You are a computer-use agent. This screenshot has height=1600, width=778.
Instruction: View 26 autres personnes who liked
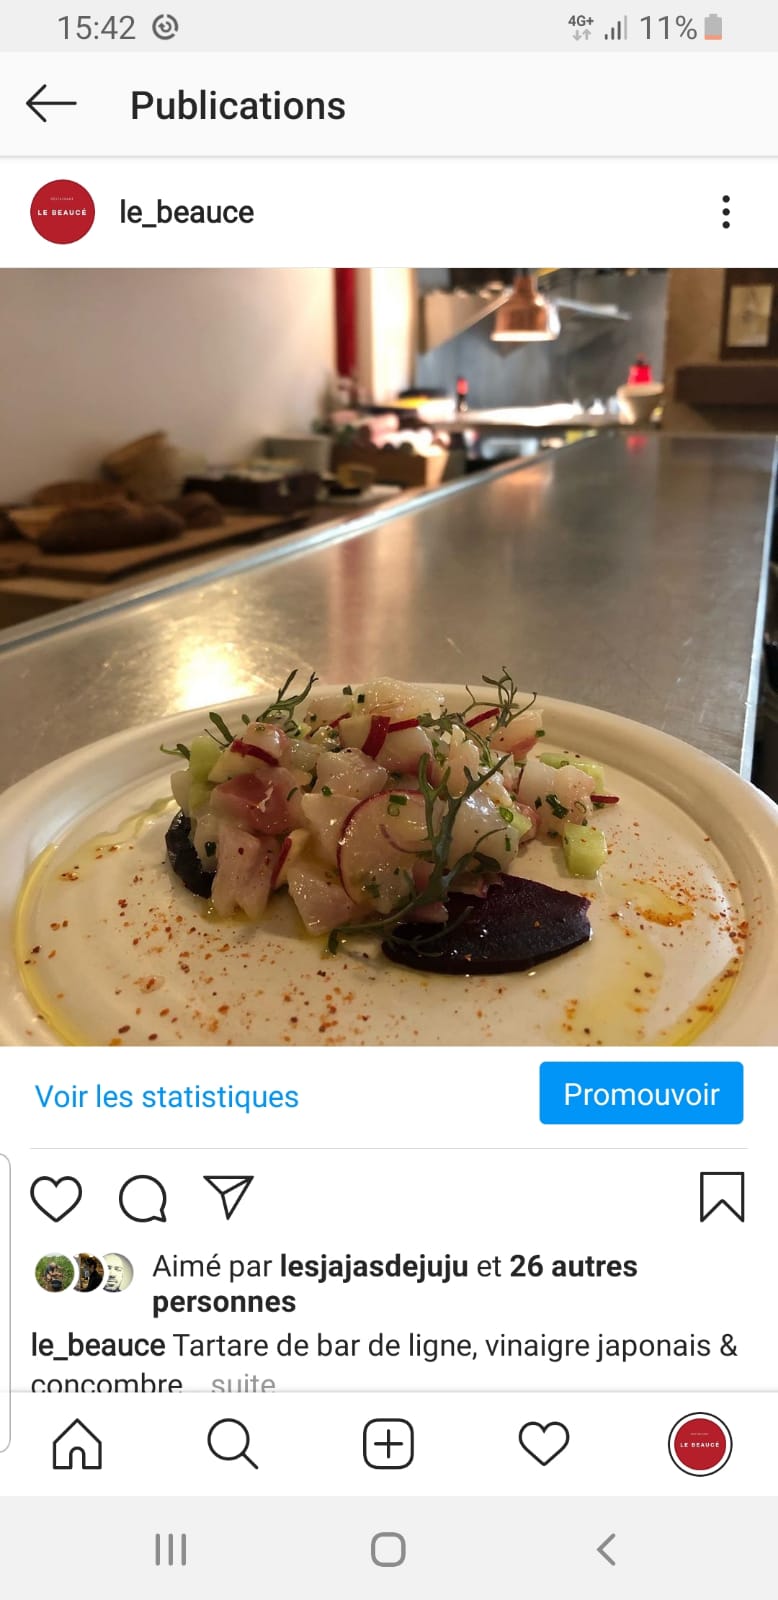pyautogui.click(x=395, y=1284)
